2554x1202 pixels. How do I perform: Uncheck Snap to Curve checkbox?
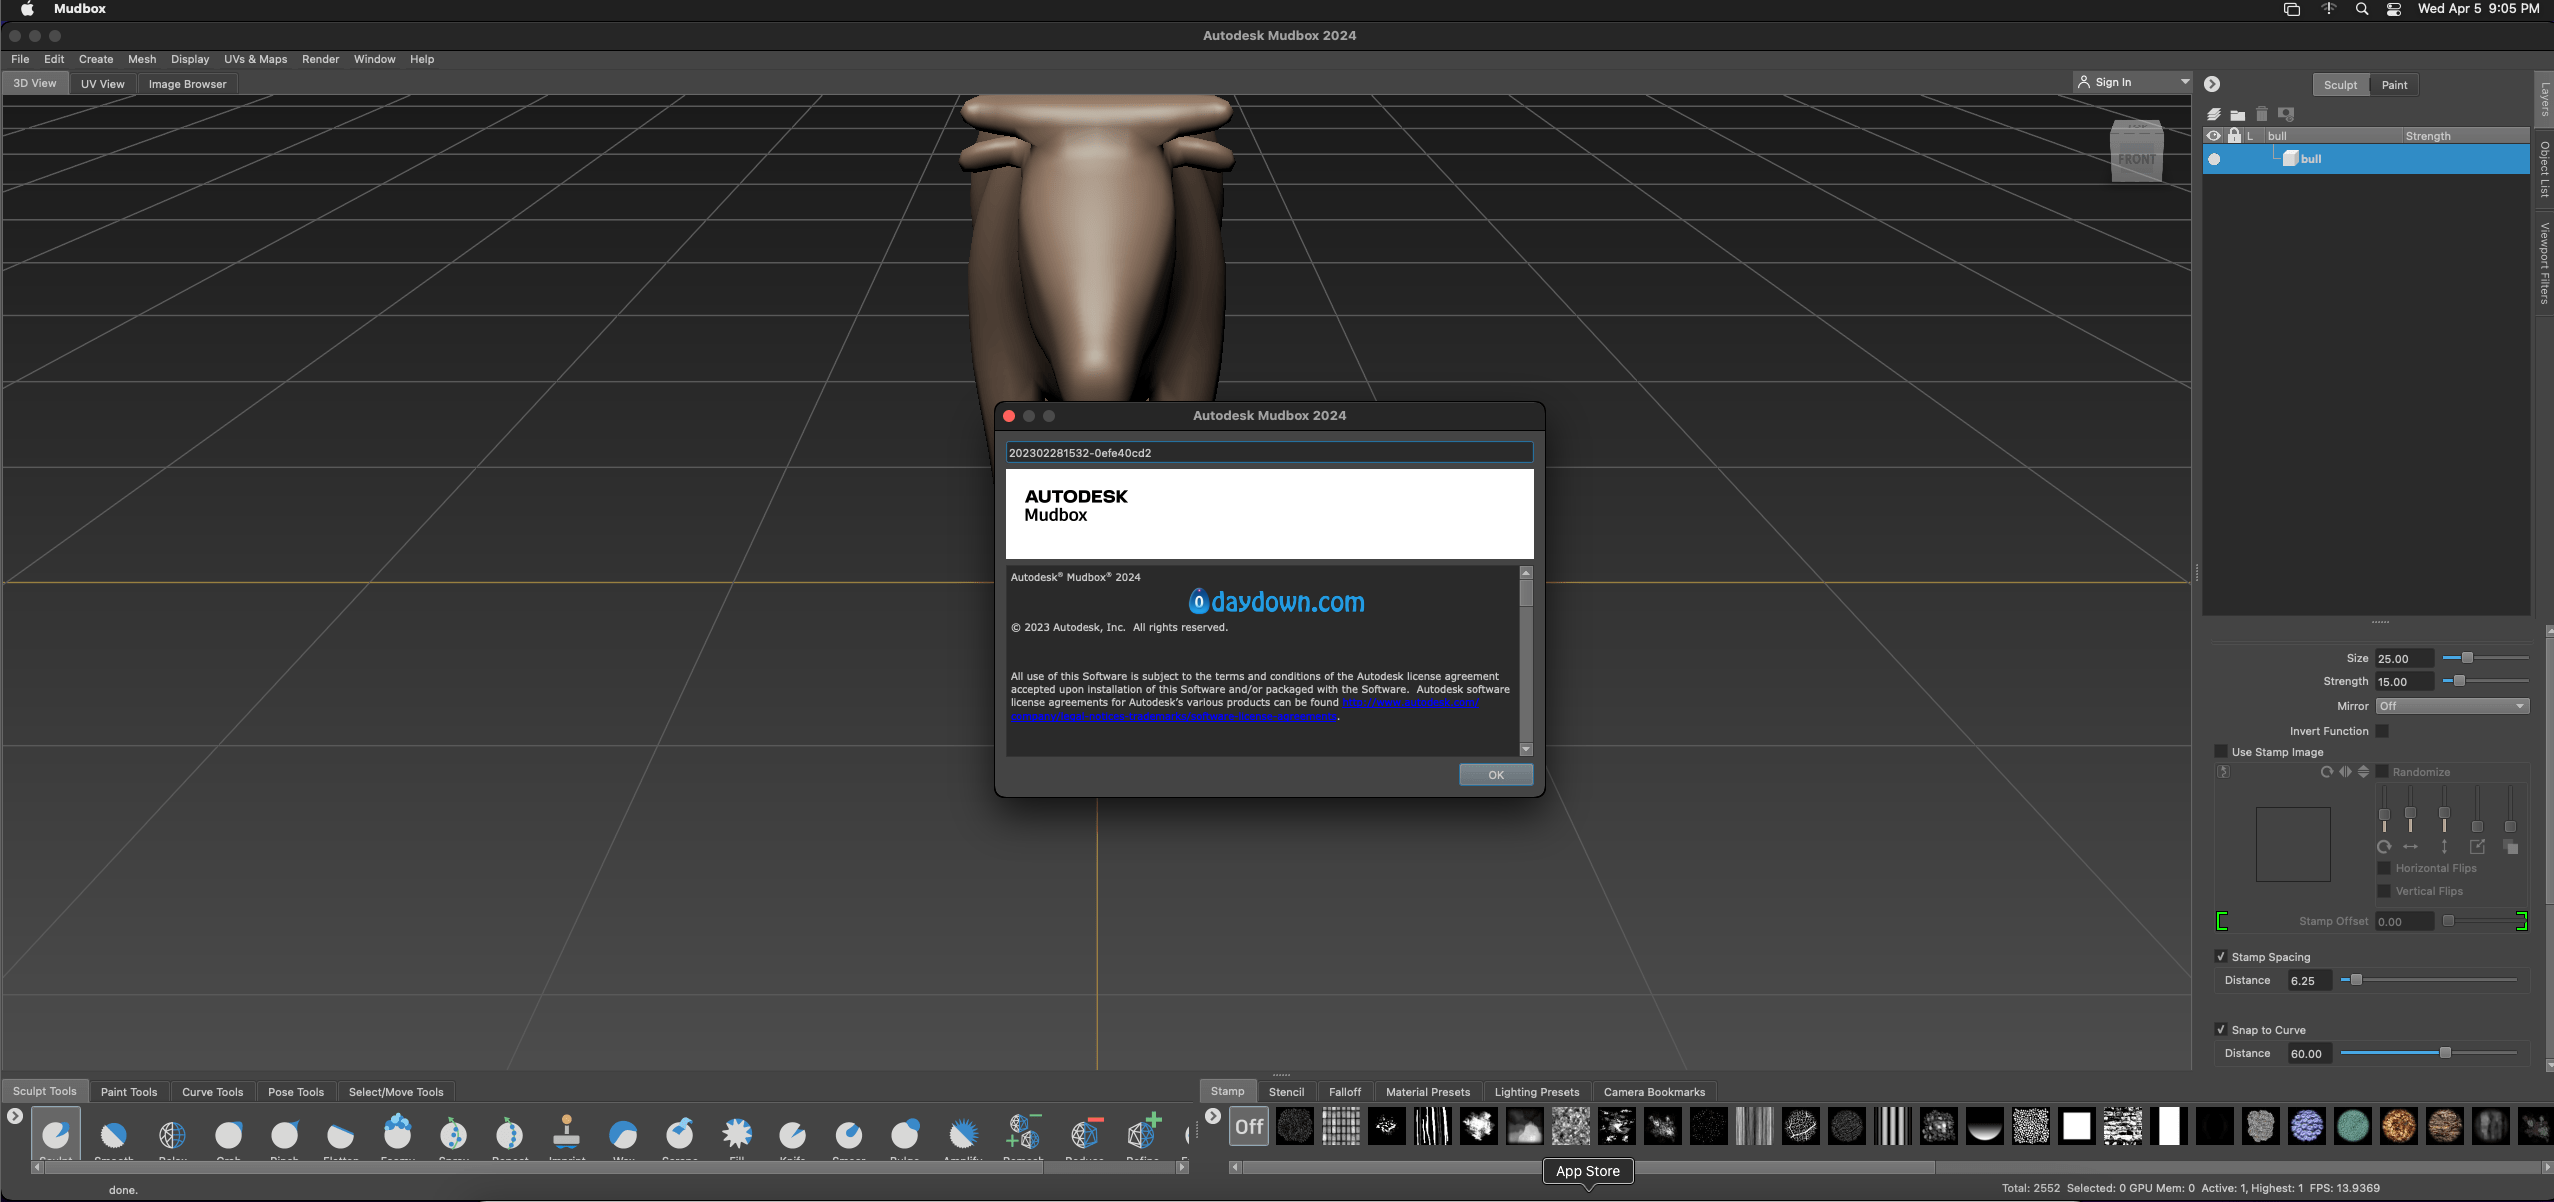pos(2221,1030)
